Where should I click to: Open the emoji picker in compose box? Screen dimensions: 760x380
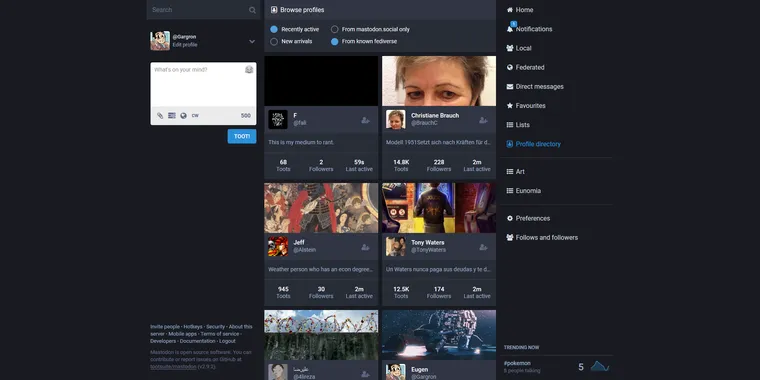[x=249, y=70]
